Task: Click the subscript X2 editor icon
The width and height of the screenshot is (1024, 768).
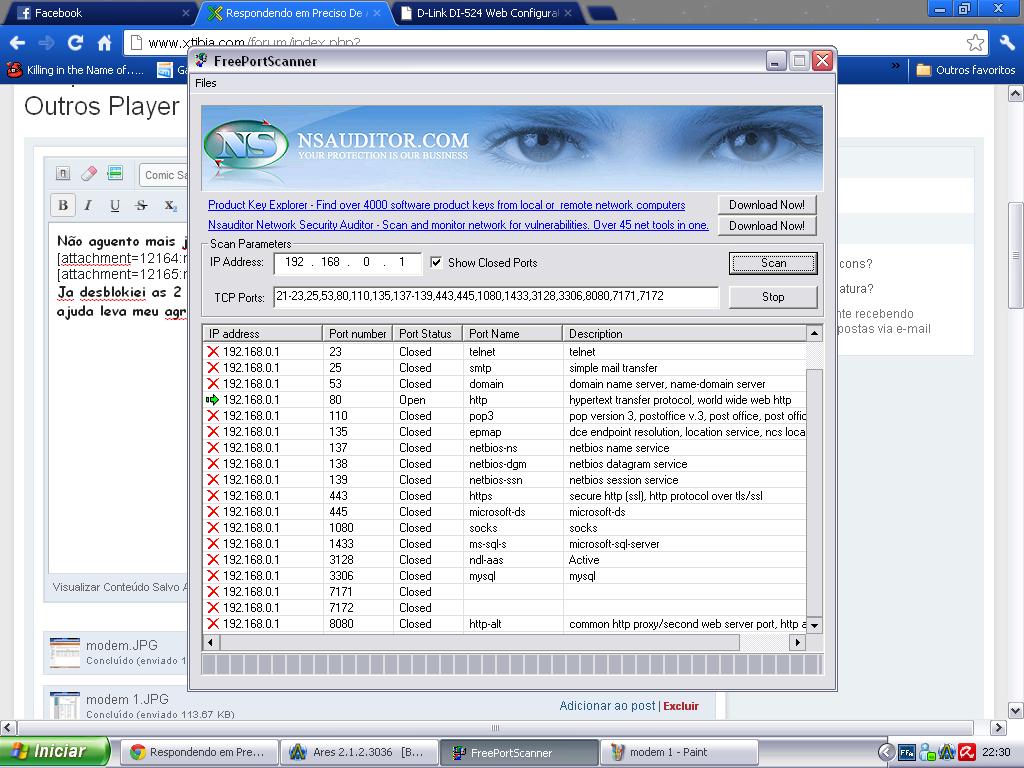Action: [170, 205]
